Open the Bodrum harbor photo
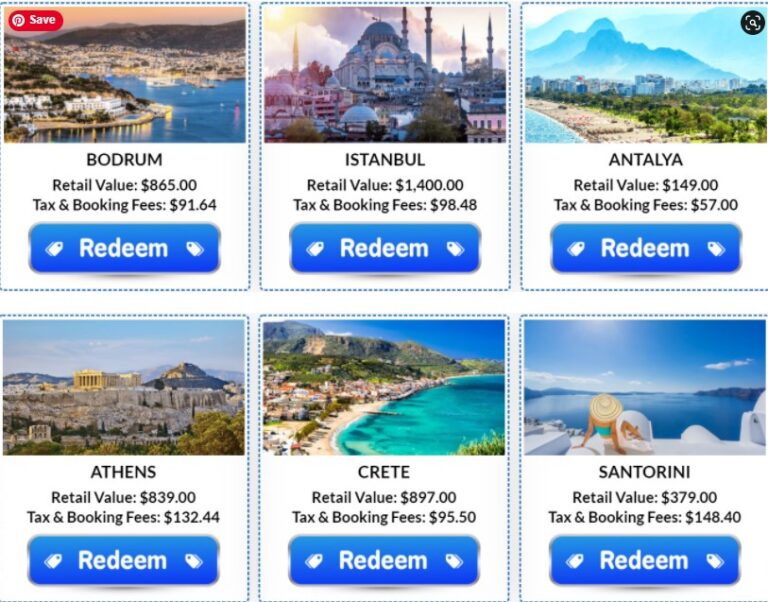 [x=125, y=74]
